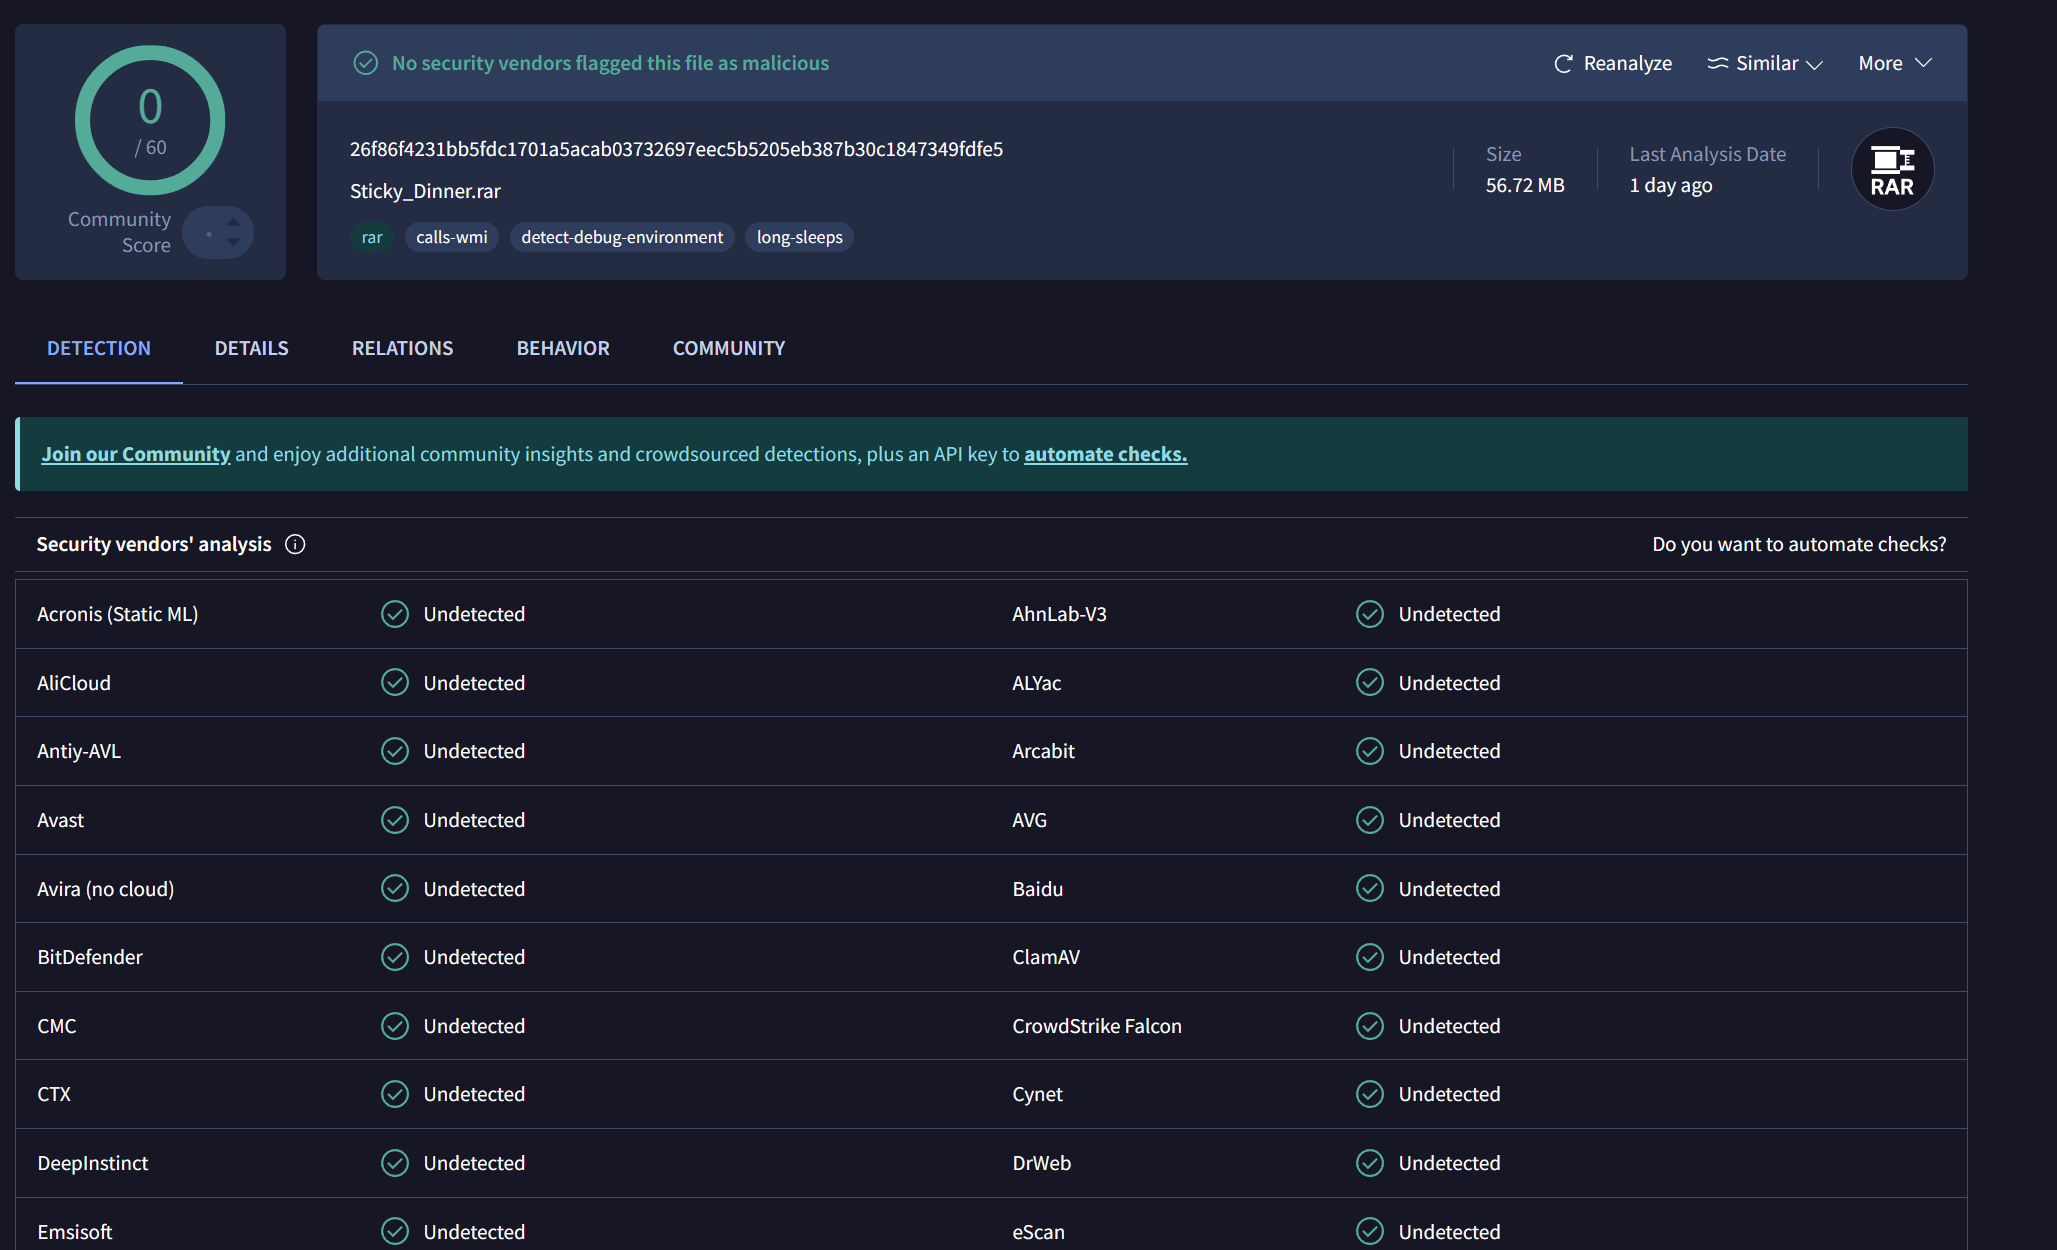2057x1250 pixels.
Task: Expand the Similar dropdown chevron
Action: click(1815, 64)
